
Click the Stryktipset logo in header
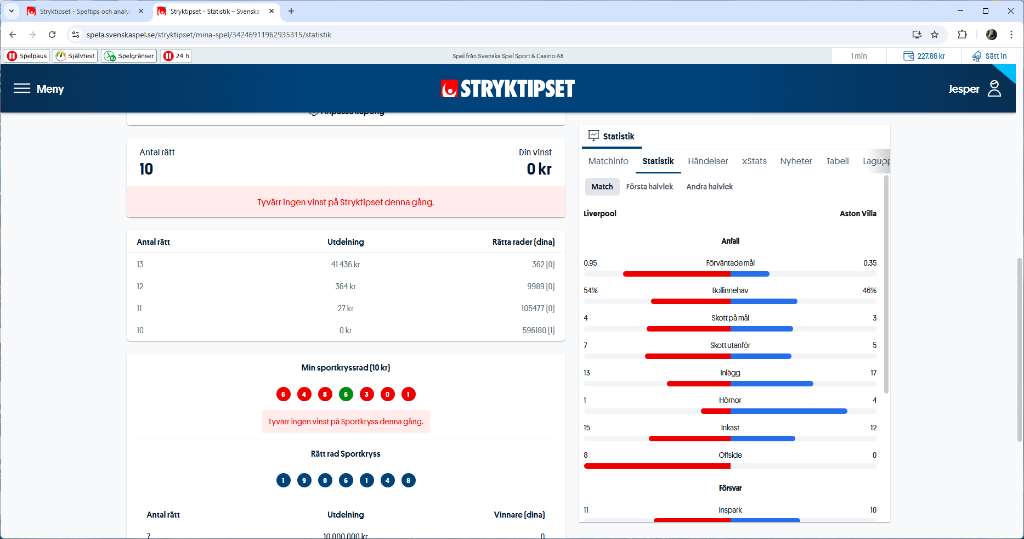508,89
